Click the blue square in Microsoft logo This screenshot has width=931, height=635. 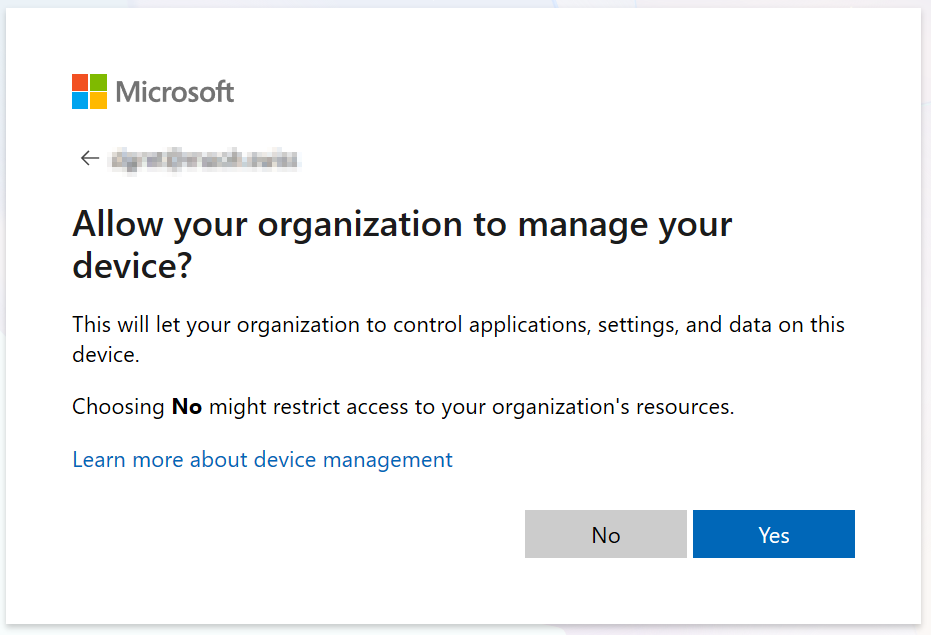tap(80, 100)
